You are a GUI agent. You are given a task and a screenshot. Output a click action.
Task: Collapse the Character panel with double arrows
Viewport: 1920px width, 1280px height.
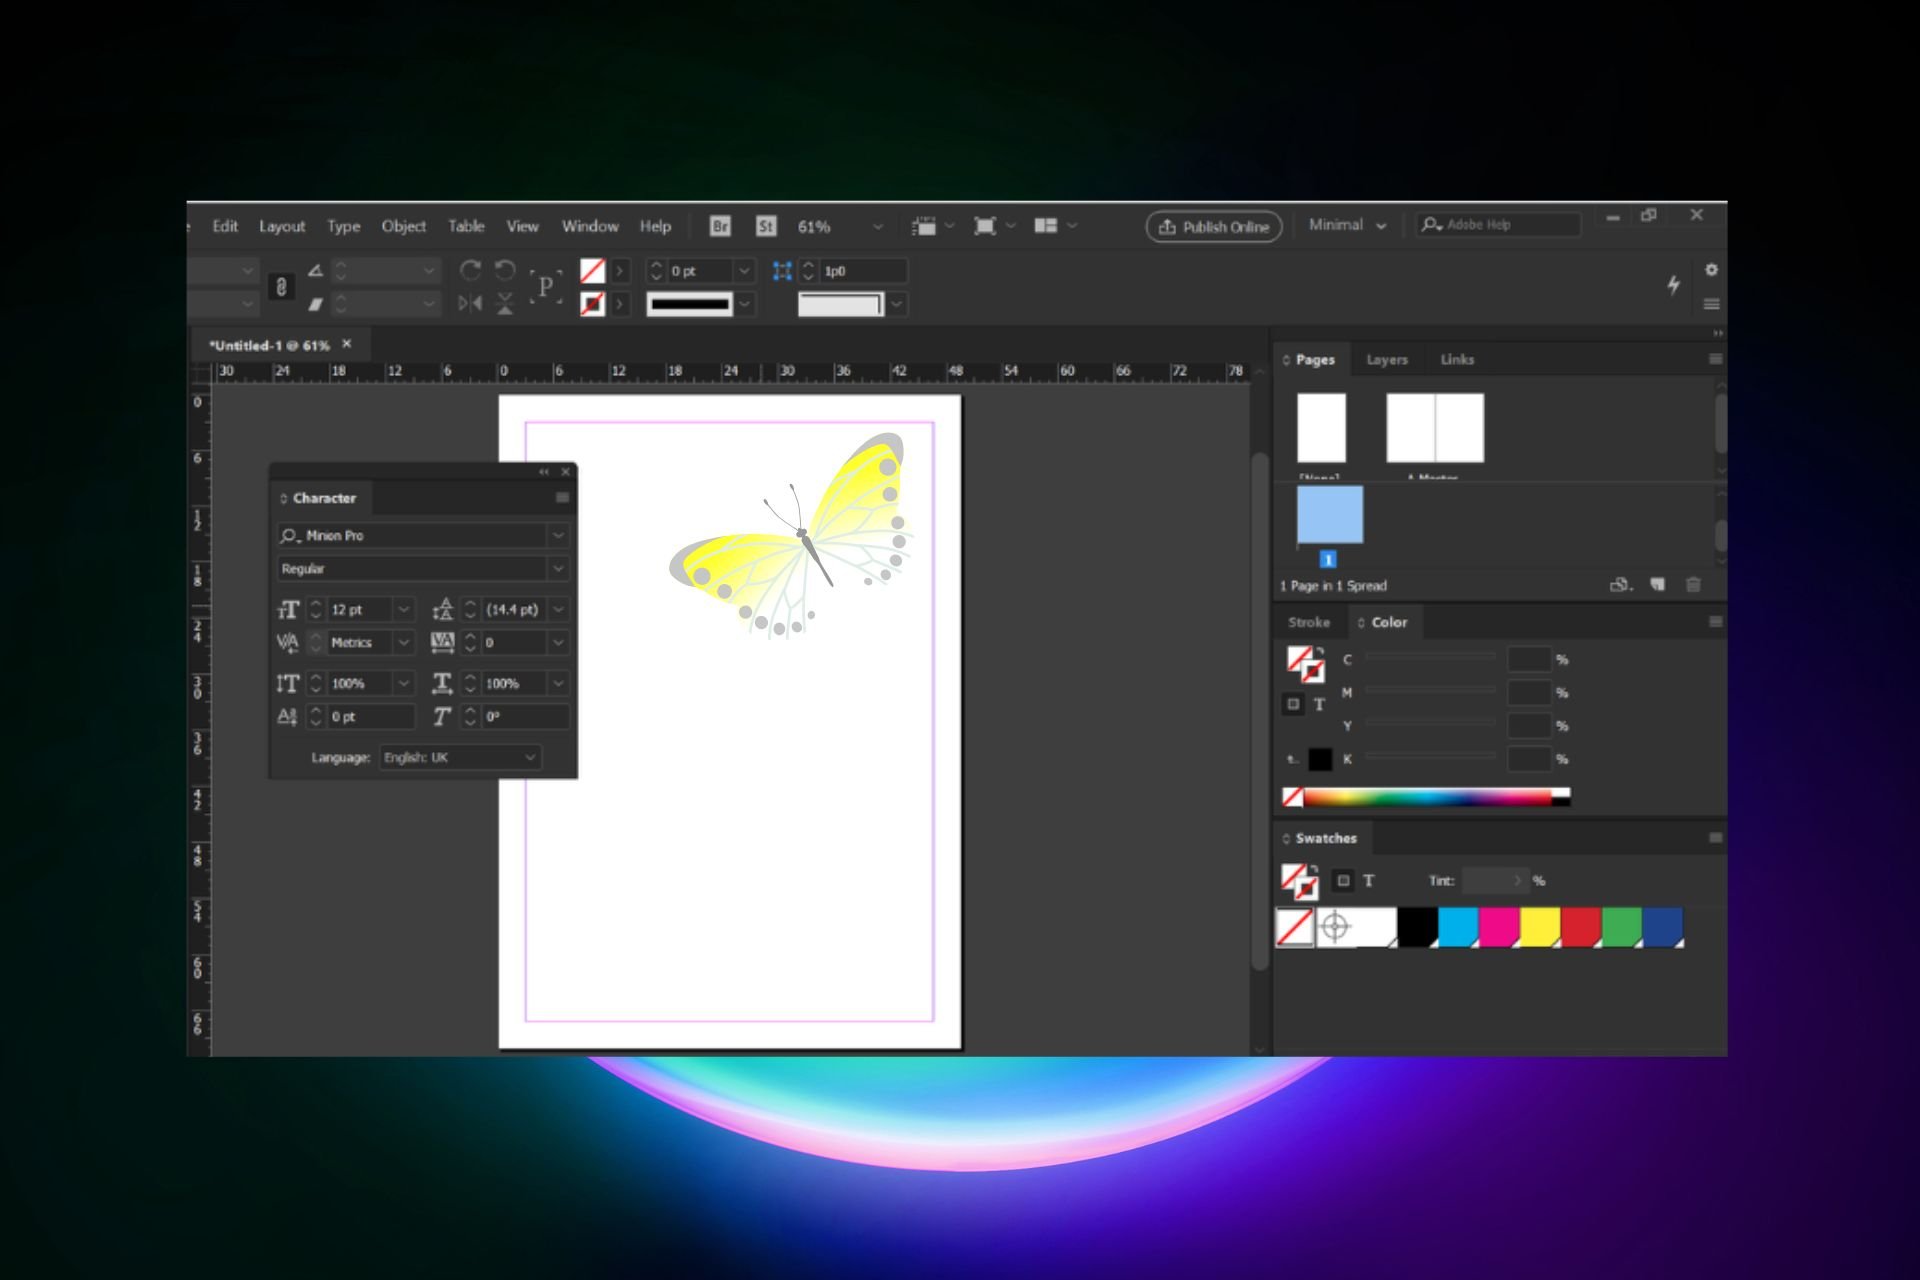[x=544, y=472]
